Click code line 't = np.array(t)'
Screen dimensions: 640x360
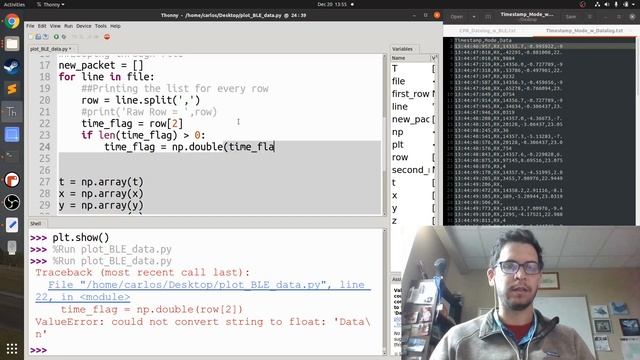101,182
